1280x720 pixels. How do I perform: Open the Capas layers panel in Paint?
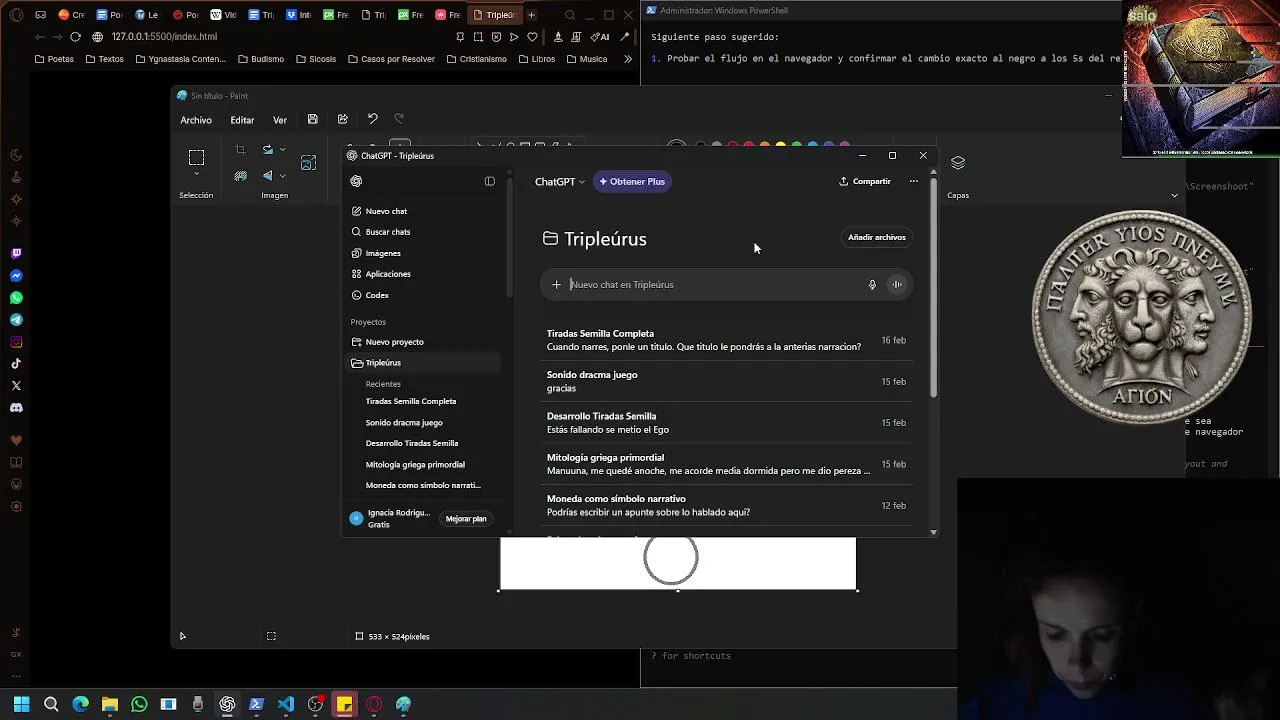coord(958,163)
